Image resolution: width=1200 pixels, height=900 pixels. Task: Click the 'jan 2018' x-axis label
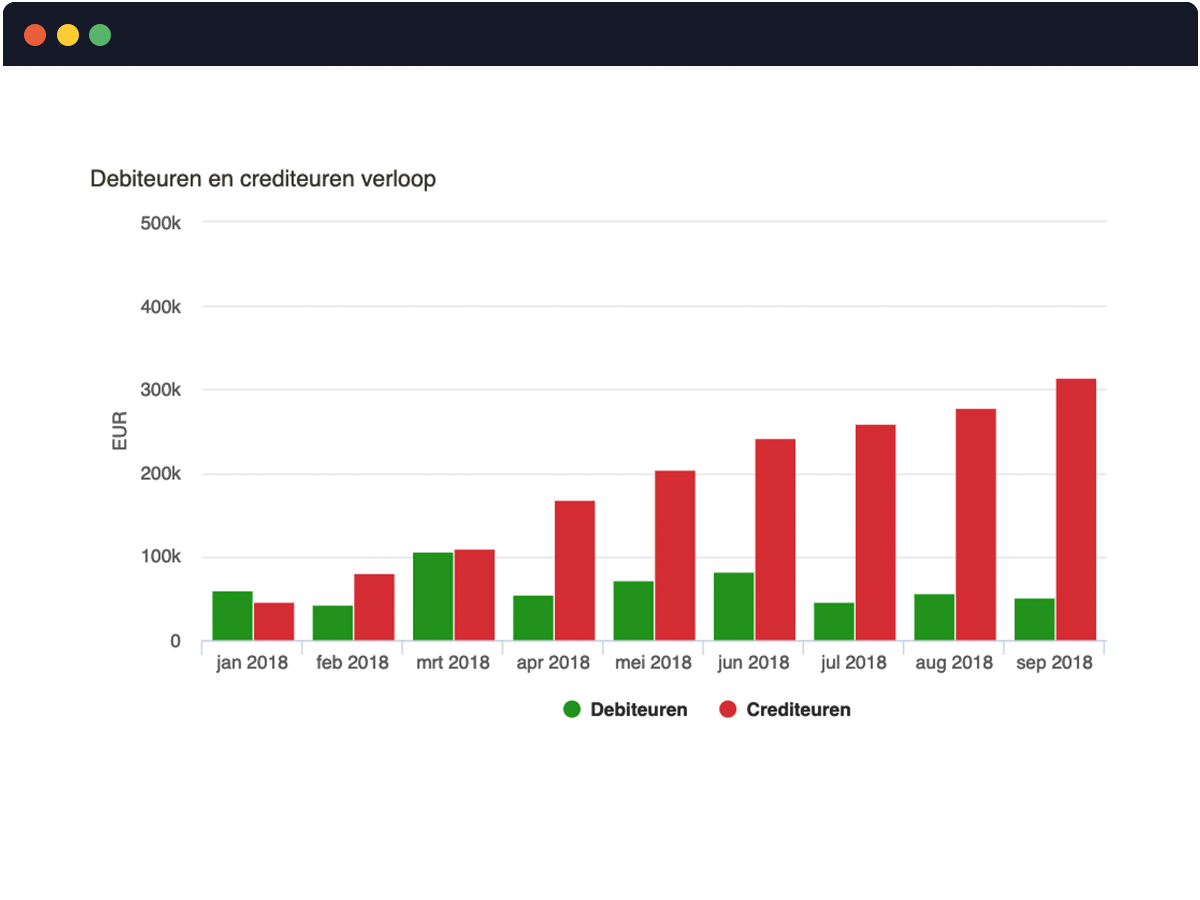(252, 663)
